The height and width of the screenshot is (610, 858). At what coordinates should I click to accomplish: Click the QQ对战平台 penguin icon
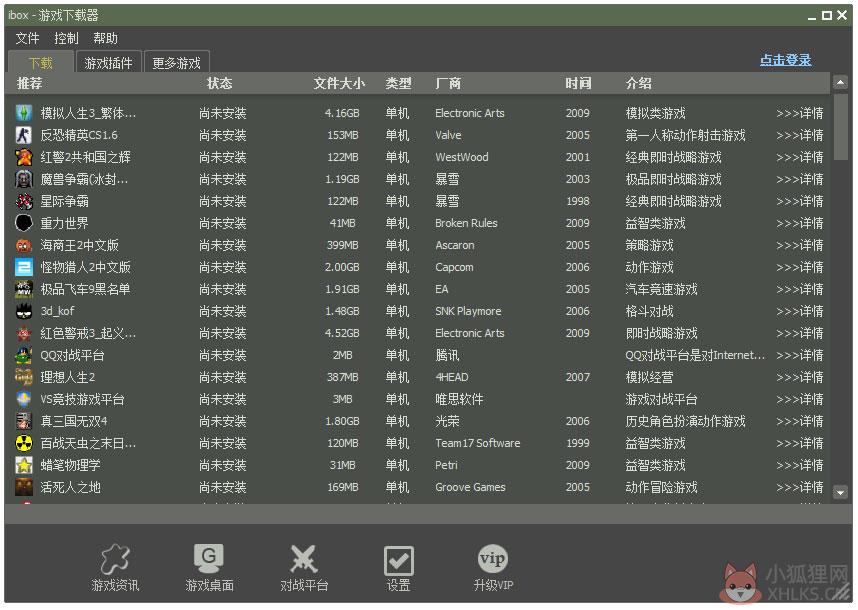click(x=24, y=355)
